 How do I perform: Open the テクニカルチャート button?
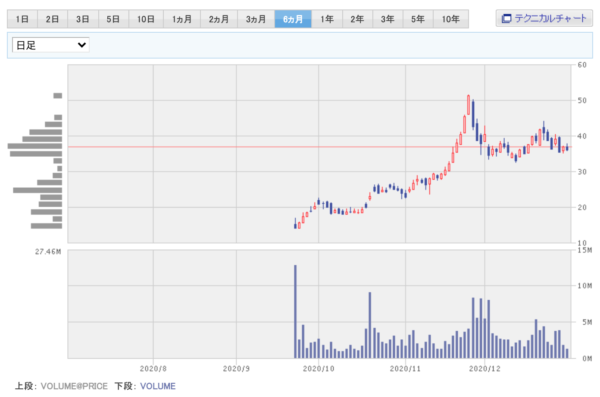[544, 18]
